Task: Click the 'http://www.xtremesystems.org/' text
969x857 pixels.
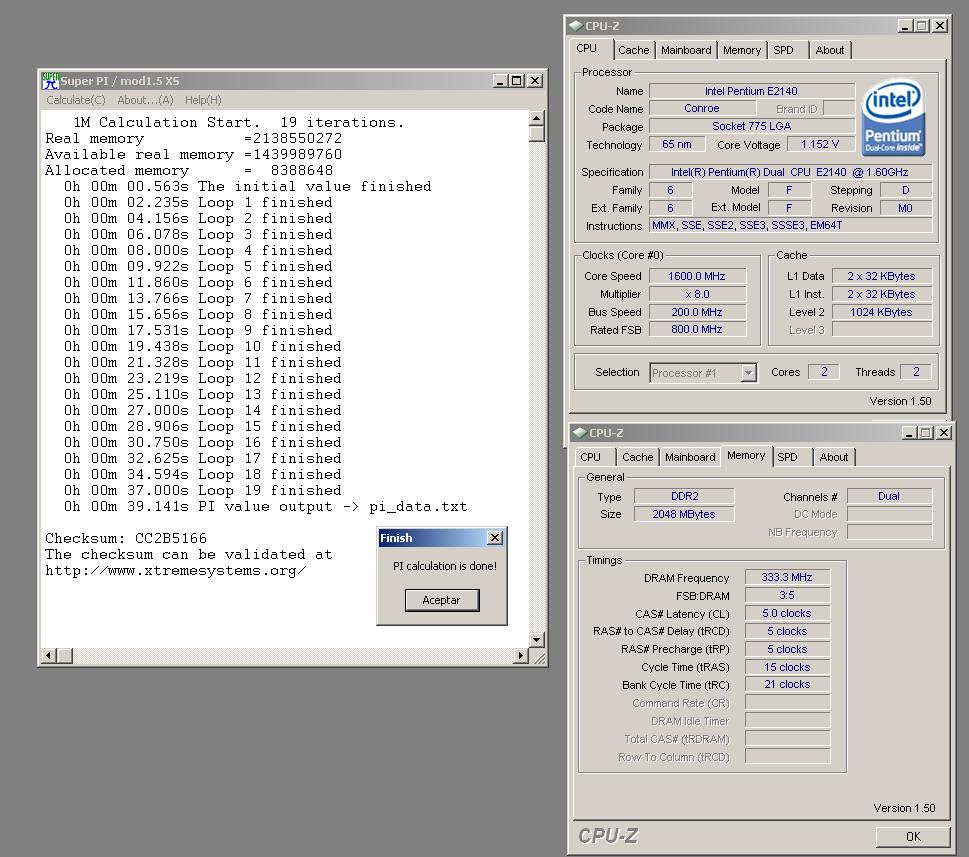Action: [176, 570]
